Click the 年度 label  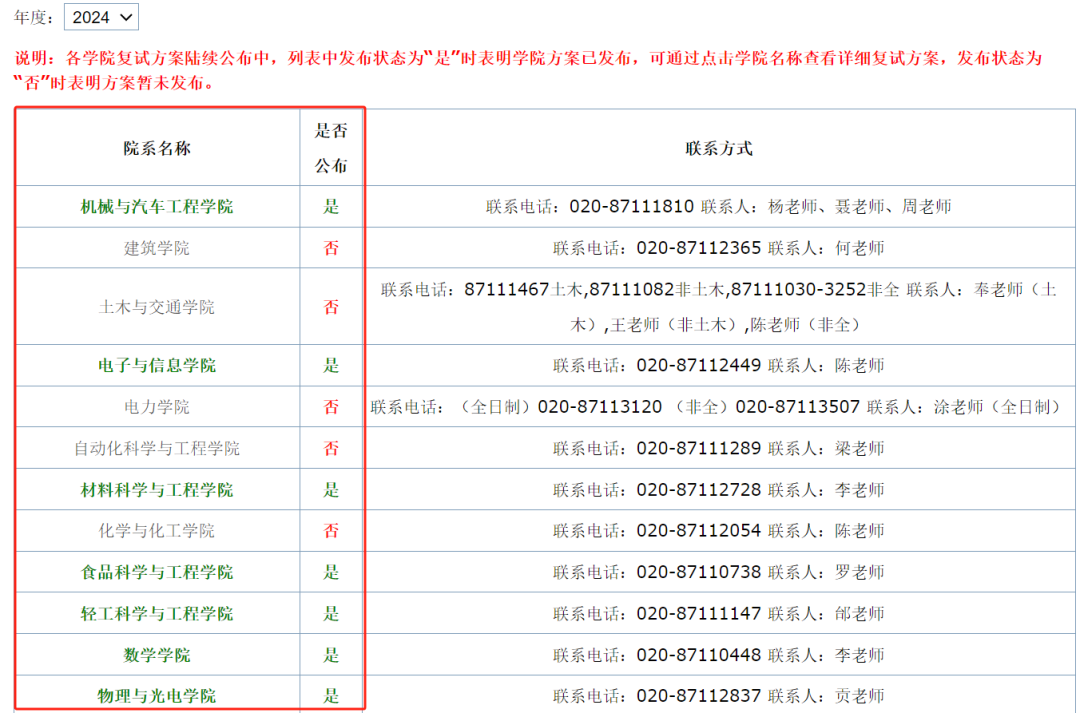33,17
